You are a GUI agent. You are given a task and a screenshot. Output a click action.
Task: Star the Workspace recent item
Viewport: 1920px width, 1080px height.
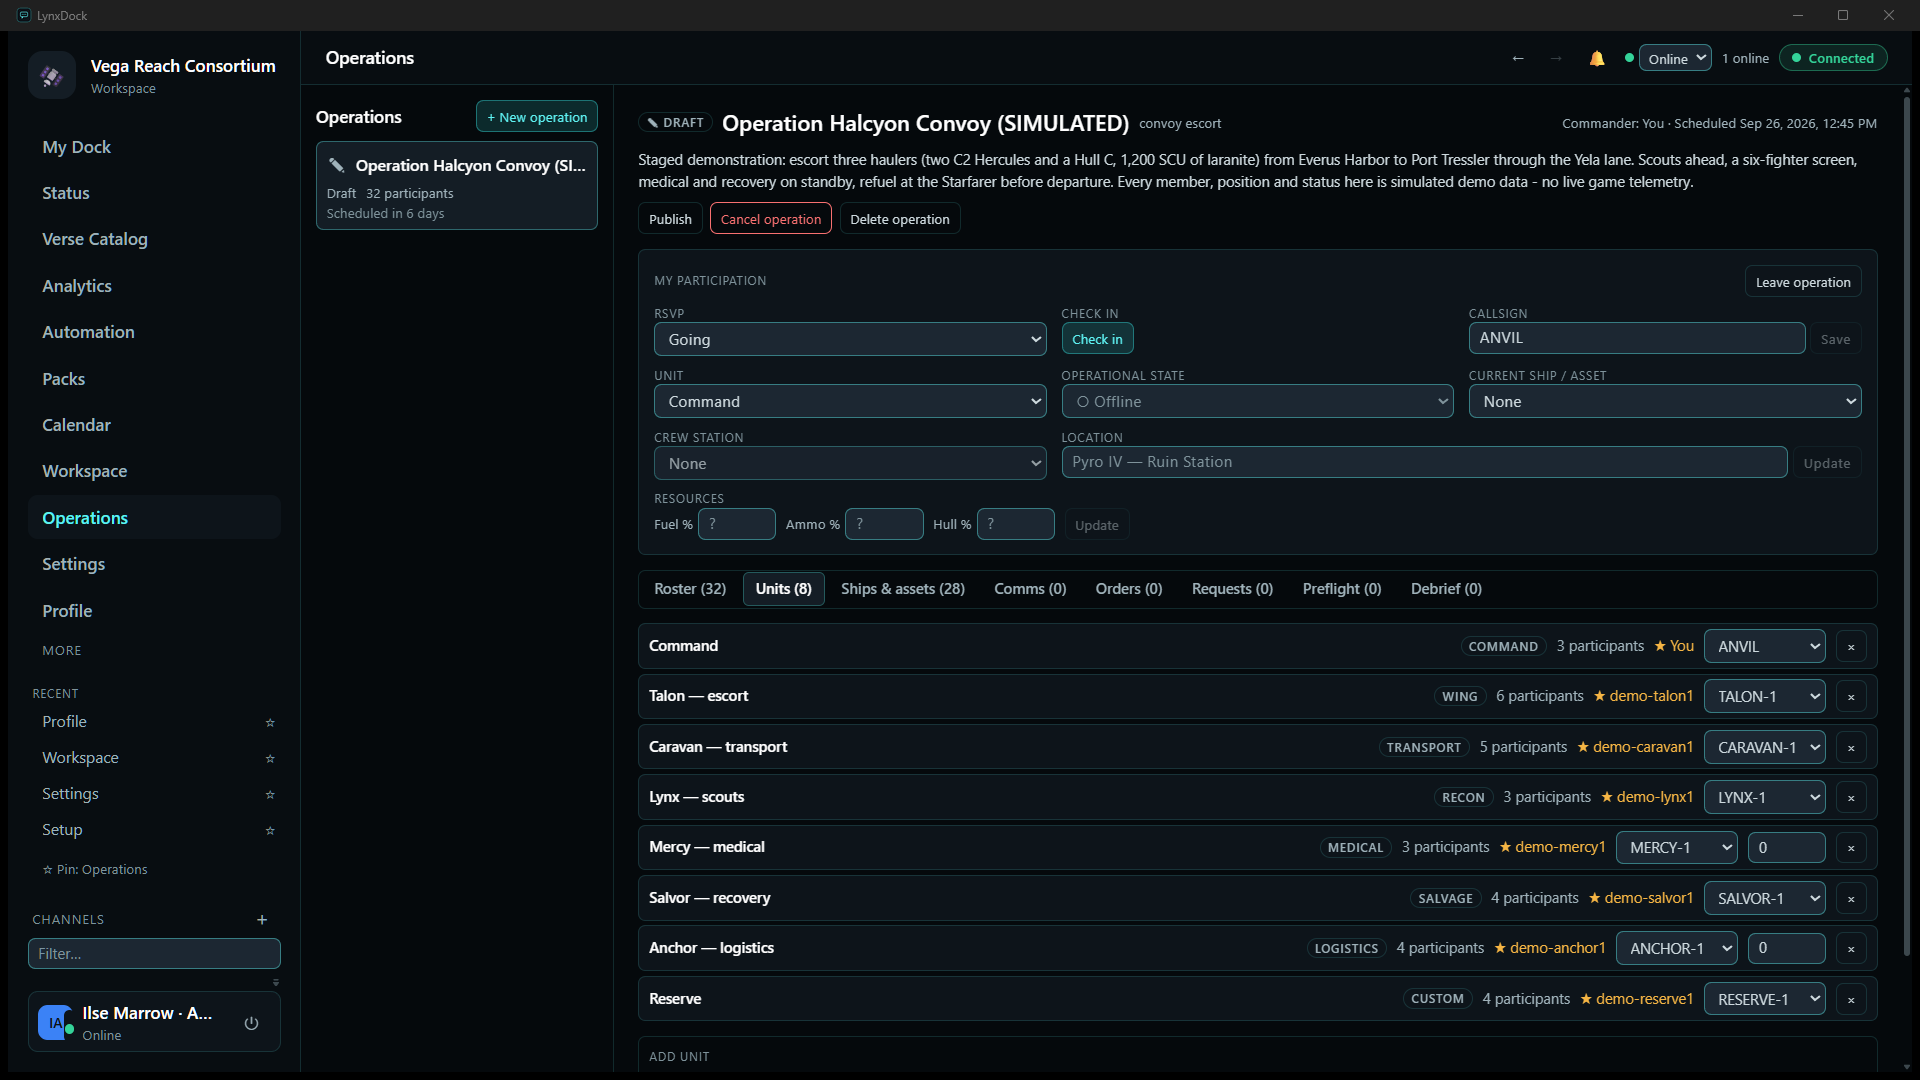pos(270,759)
